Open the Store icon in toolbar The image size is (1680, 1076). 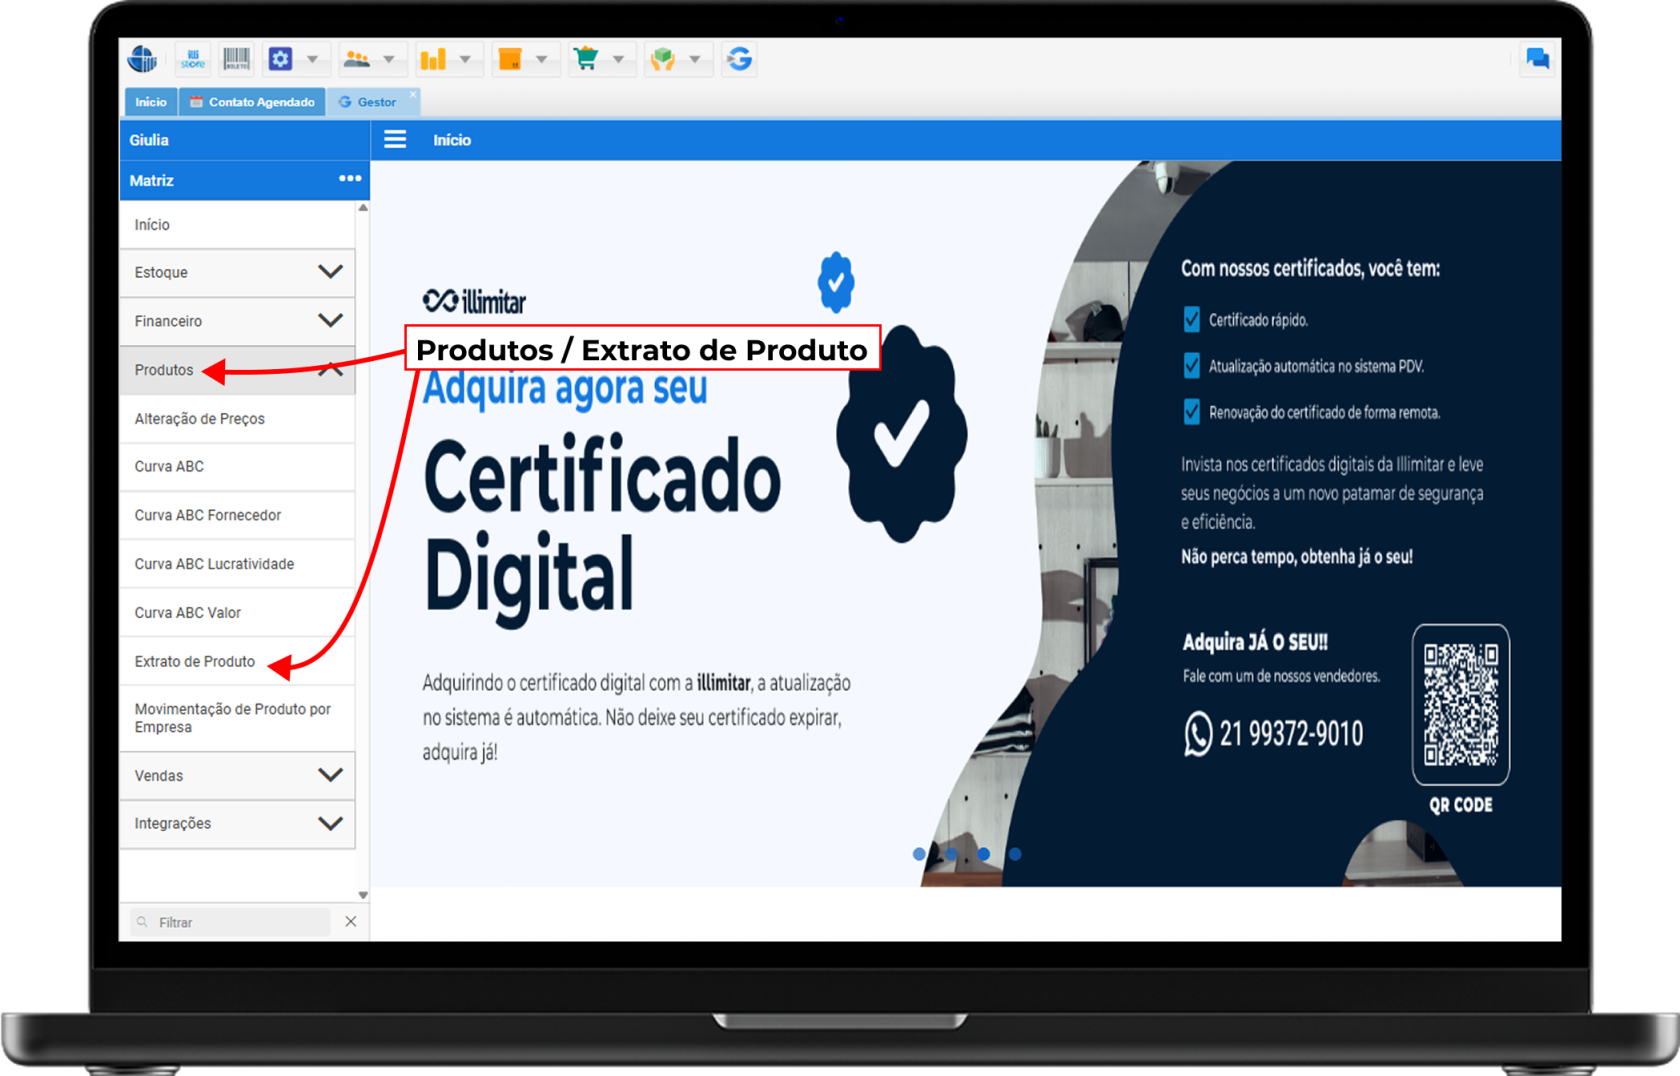coord(192,59)
